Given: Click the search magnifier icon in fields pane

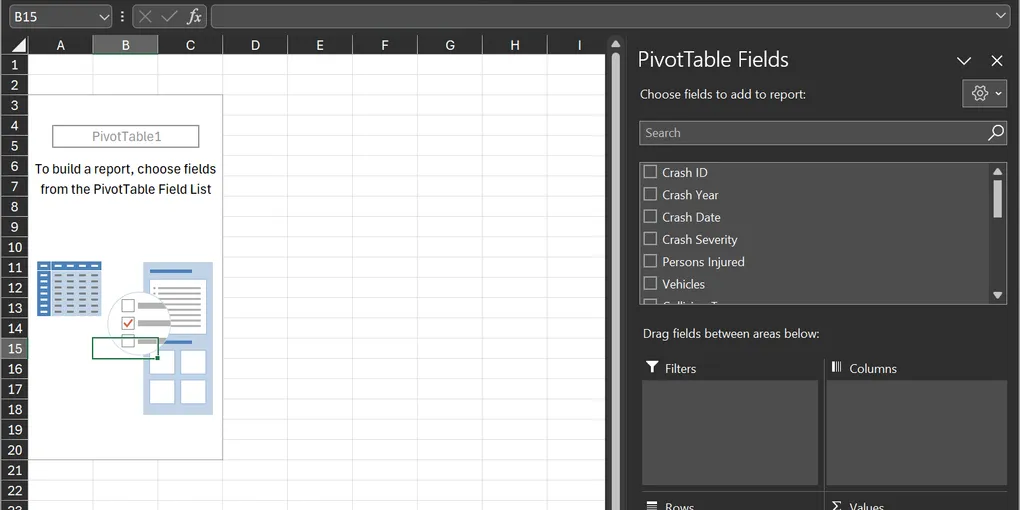Looking at the screenshot, I should click(x=995, y=133).
